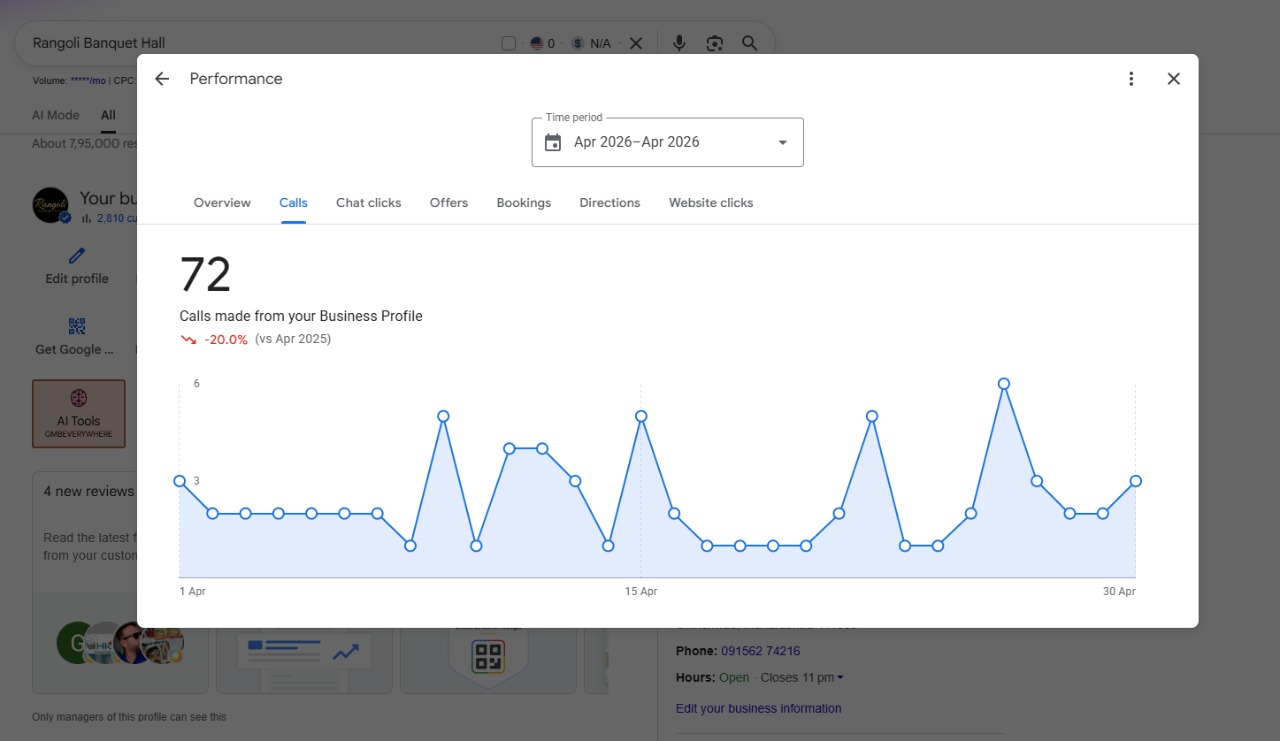The width and height of the screenshot is (1280, 741).
Task: Click the Google Lens image search icon
Action: coord(714,43)
